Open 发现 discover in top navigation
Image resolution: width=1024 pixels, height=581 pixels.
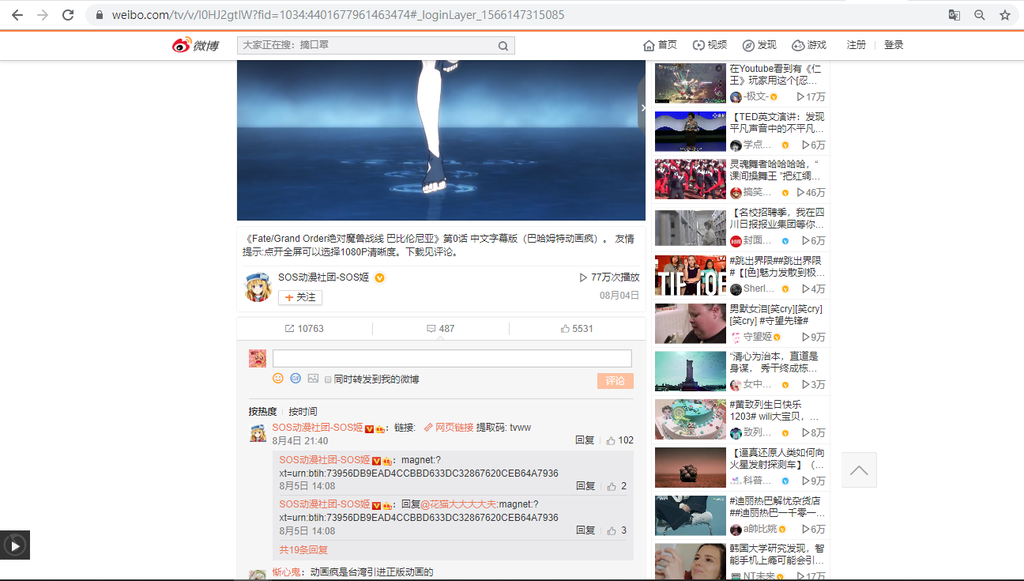click(x=759, y=45)
